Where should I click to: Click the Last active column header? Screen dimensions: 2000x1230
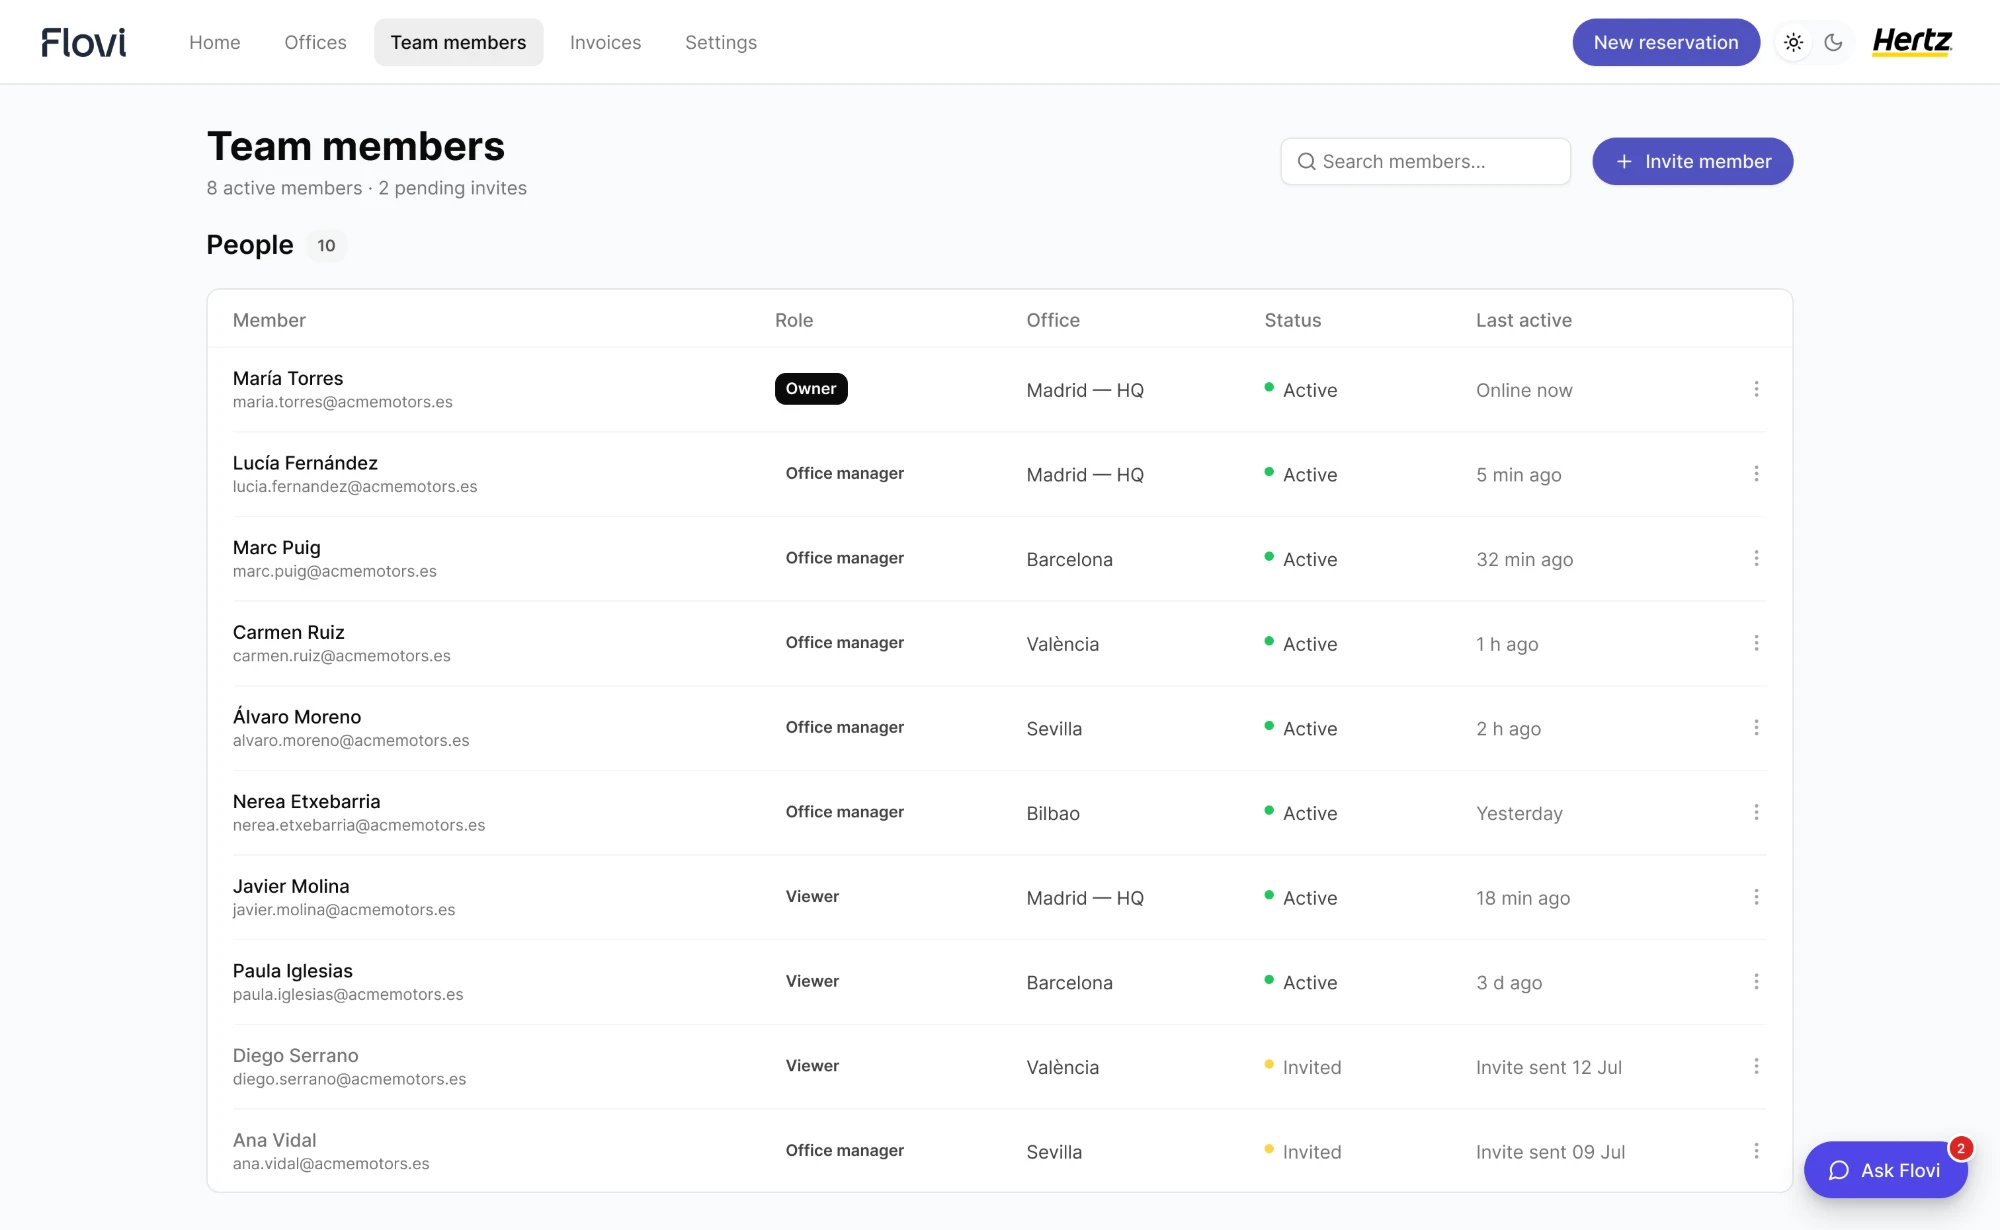click(x=1524, y=320)
